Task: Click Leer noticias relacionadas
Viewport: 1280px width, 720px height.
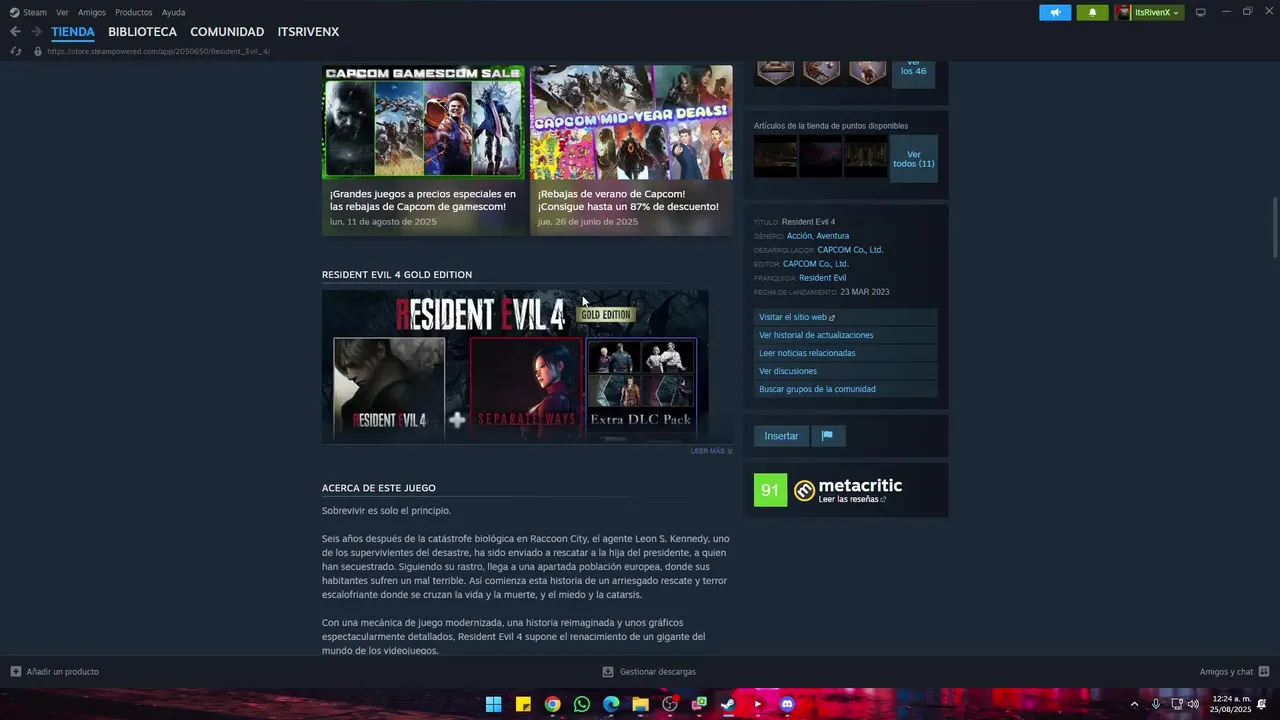Action: (x=846, y=353)
